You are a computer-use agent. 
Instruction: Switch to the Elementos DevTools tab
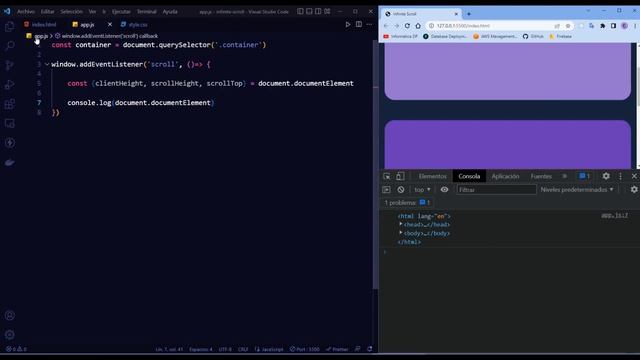432,176
